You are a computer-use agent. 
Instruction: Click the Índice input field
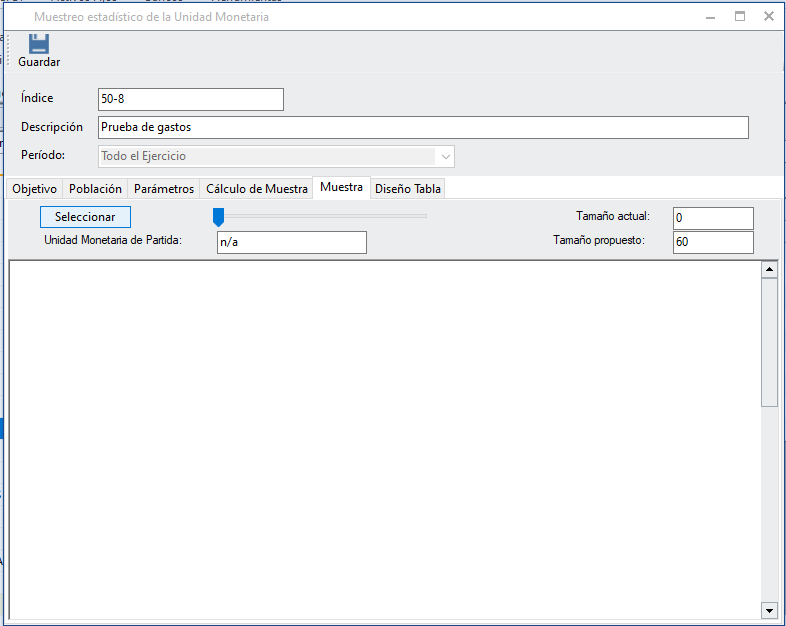tap(190, 99)
